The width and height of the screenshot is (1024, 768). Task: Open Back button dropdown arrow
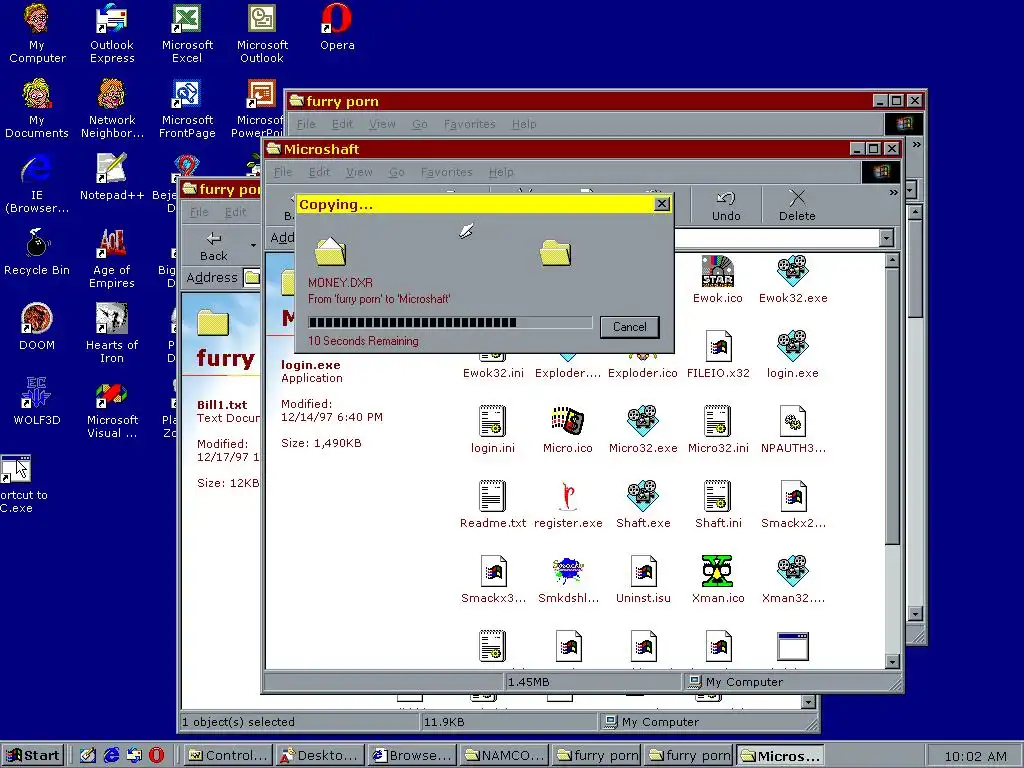(x=253, y=246)
